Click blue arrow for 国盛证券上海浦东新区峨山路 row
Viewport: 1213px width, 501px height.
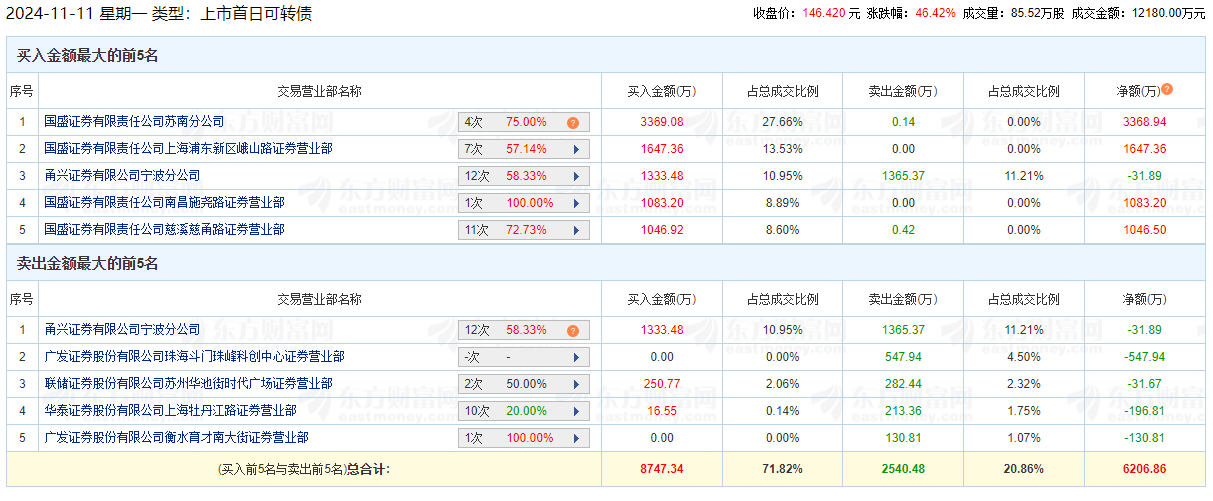point(576,149)
